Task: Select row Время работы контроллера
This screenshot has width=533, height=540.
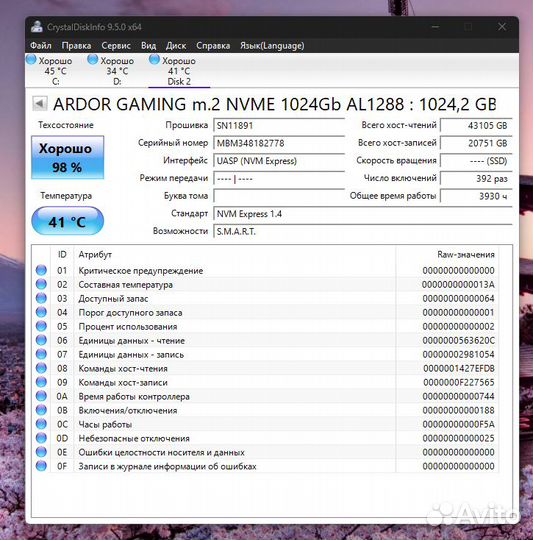Action: pyautogui.click(x=265, y=396)
